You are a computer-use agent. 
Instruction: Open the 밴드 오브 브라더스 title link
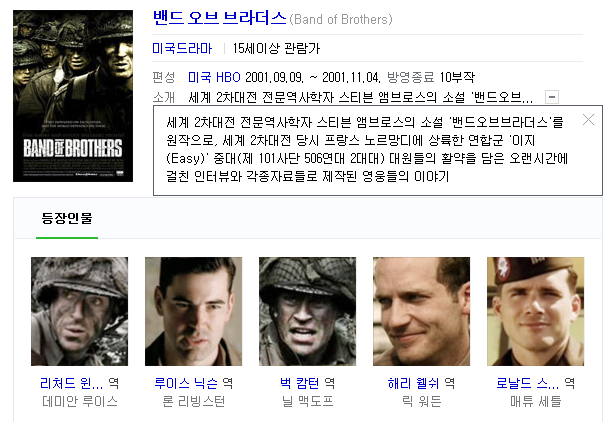(219, 18)
